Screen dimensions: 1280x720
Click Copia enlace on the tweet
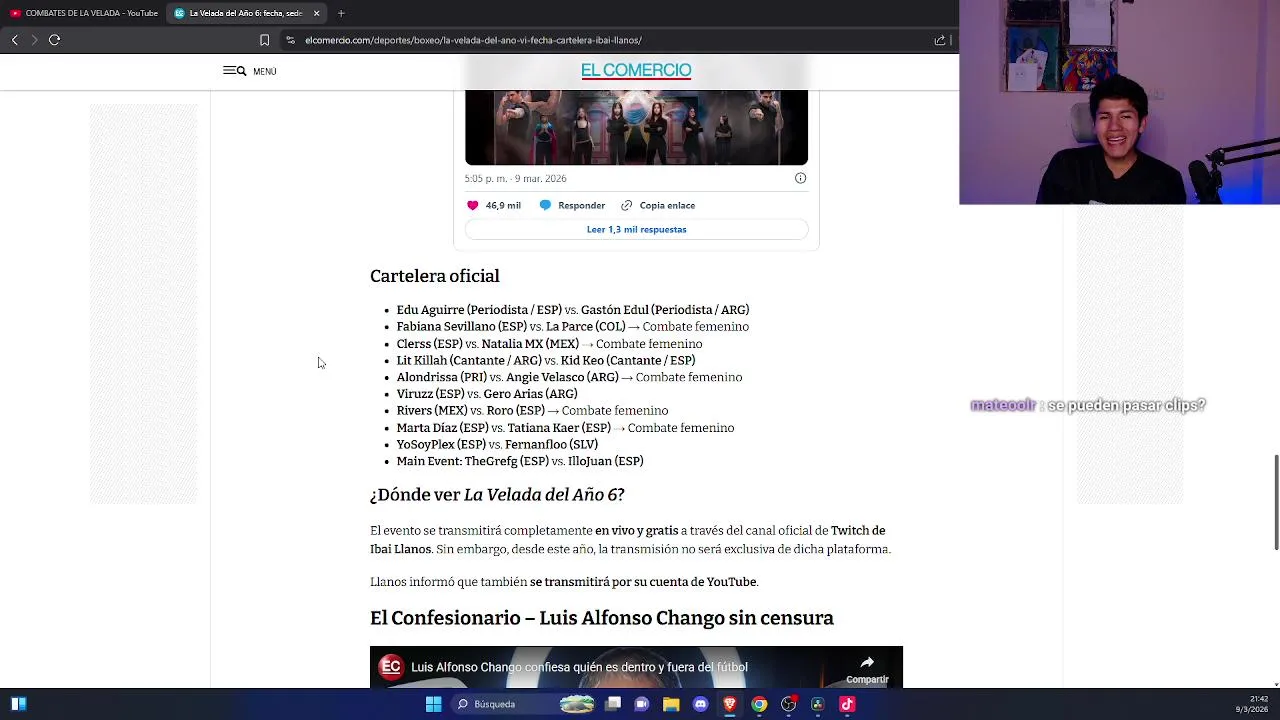pos(657,205)
